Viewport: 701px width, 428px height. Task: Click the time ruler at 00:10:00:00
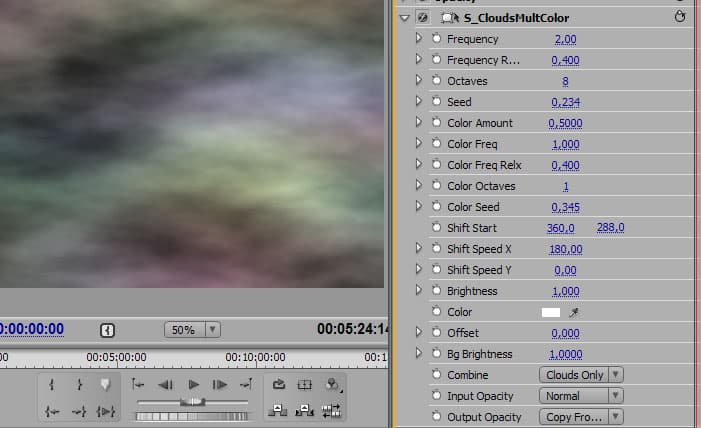255,357
